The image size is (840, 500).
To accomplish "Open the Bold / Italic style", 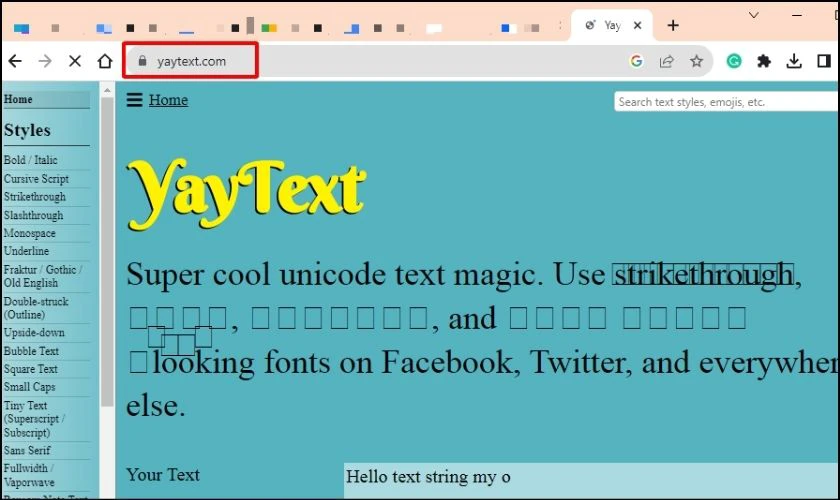I will pos(31,160).
